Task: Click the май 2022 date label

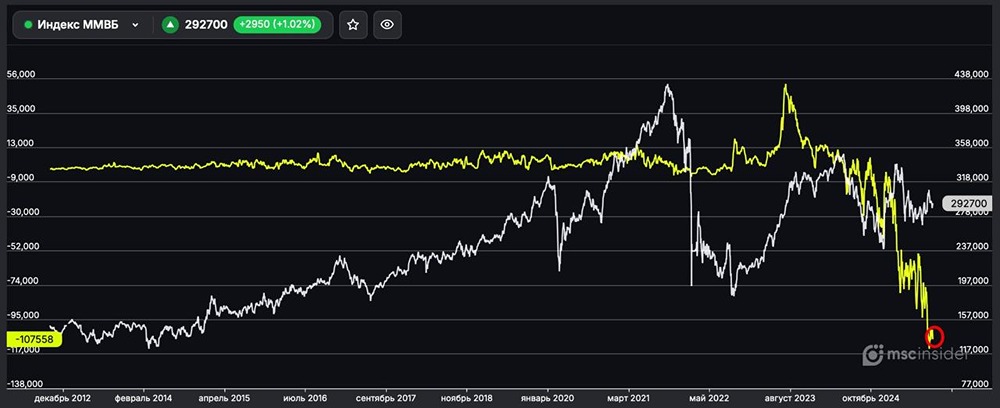Action: pyautogui.click(x=710, y=397)
